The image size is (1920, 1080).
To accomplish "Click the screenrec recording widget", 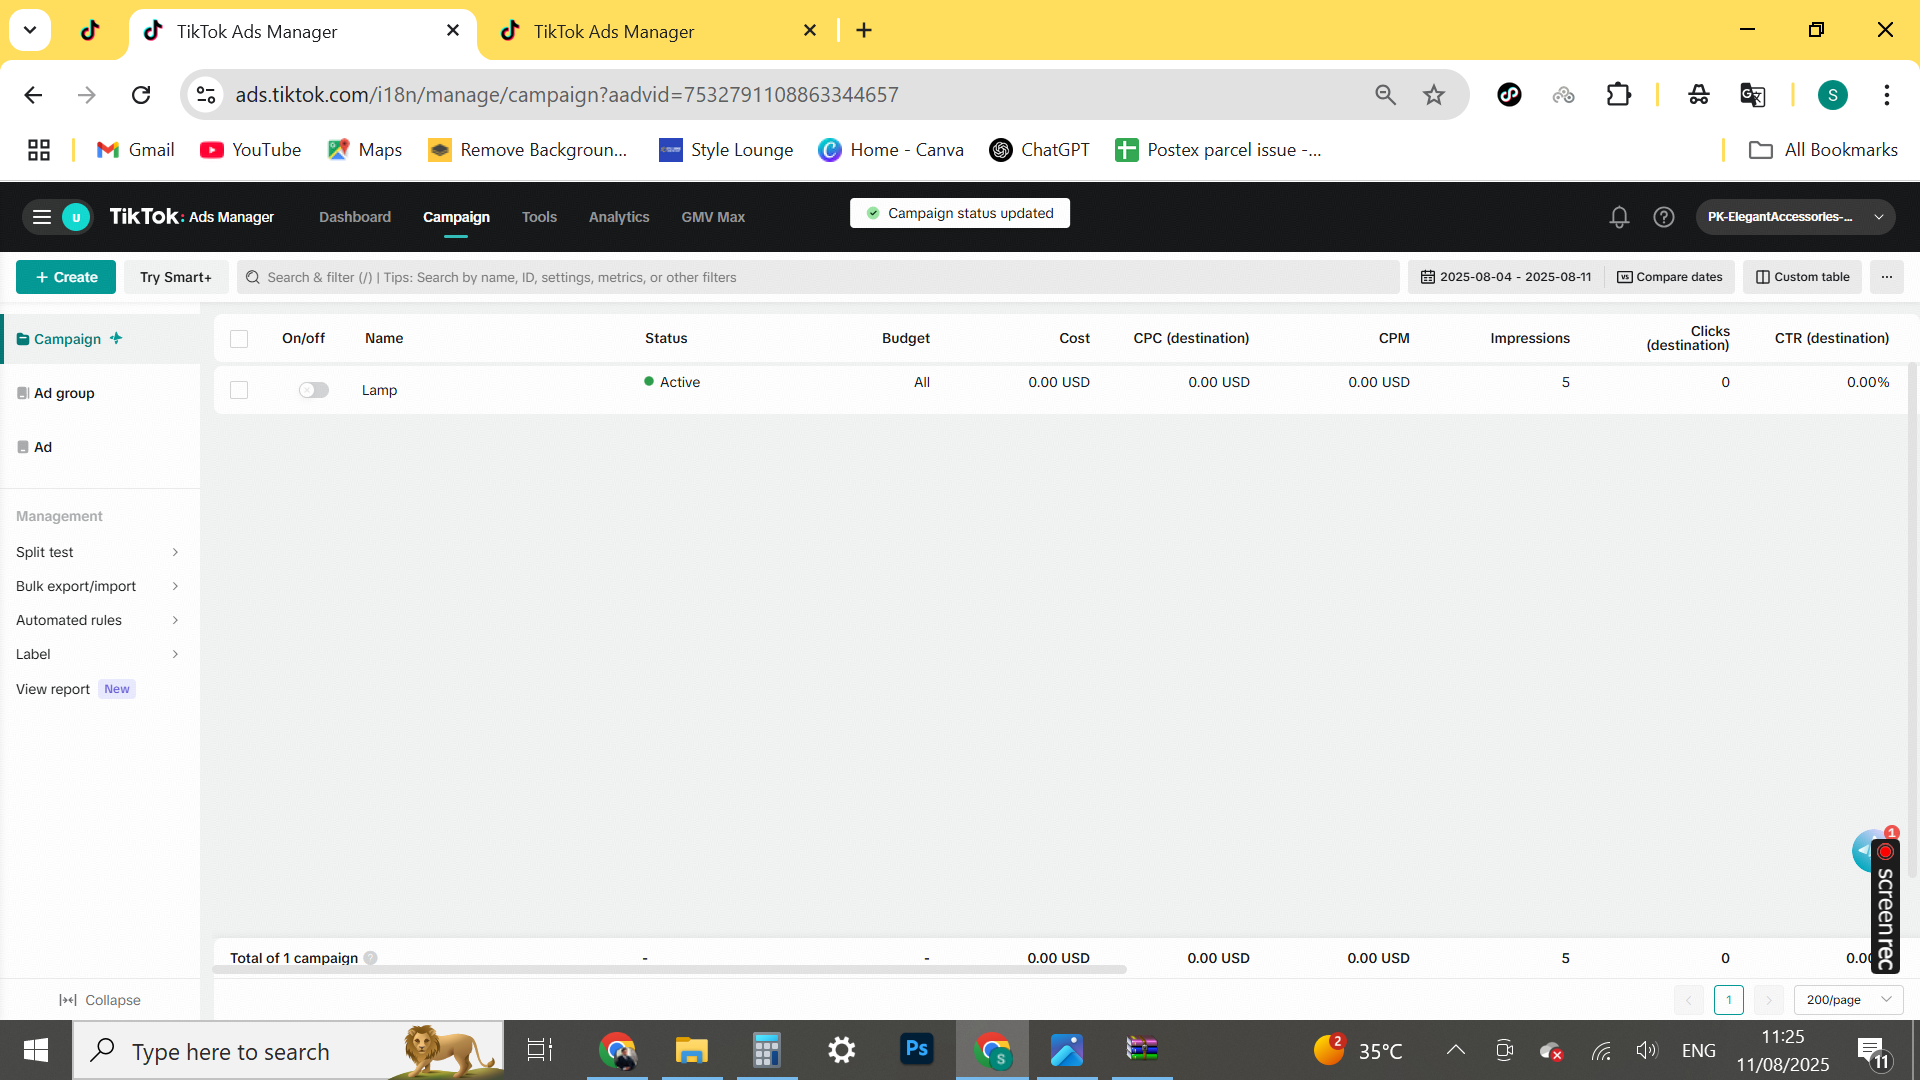I will point(1885,905).
